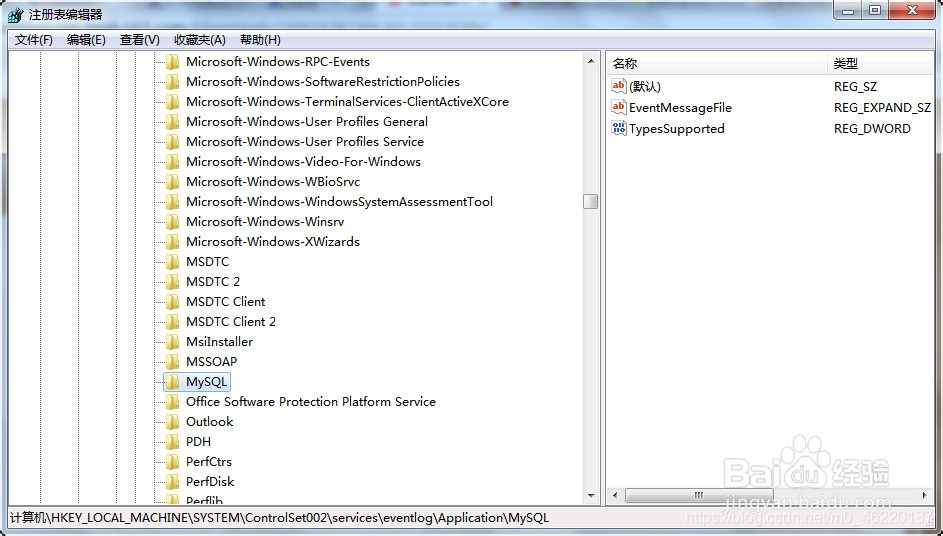Click the string icon of (默认) value
Image resolution: width=943 pixels, height=536 pixels.
619,86
